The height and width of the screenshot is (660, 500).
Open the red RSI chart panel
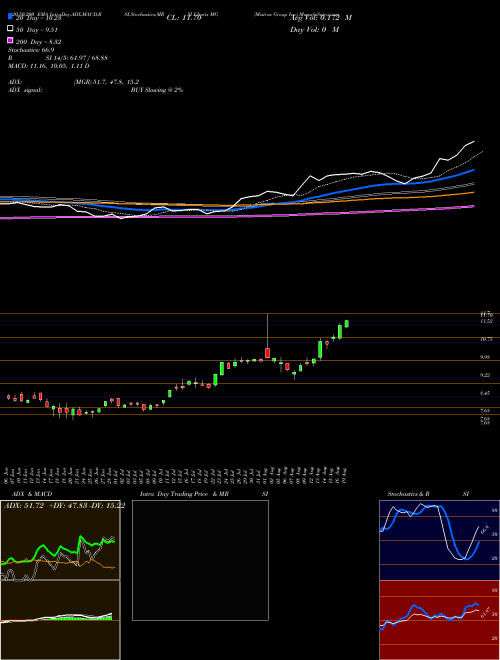point(439,620)
